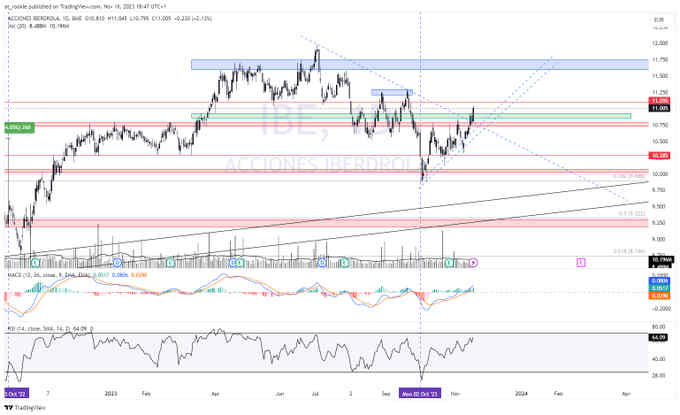This screenshot has width=680, height=415.
Task: Select the highlighted Mon 02 Oct '23 date label
Action: tap(420, 394)
